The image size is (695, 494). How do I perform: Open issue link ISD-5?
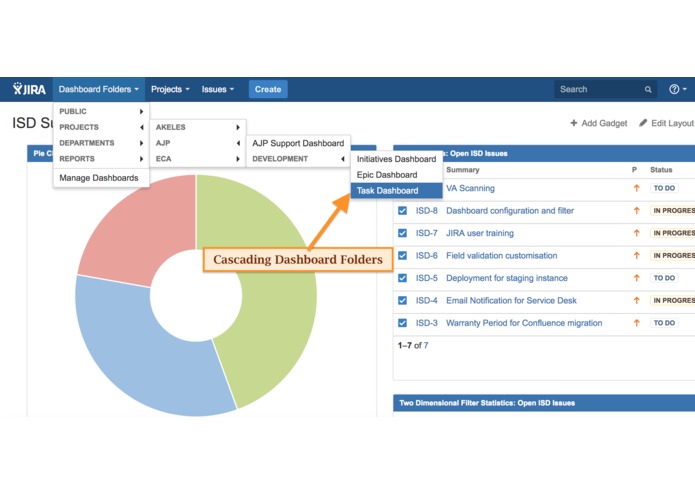tap(426, 278)
